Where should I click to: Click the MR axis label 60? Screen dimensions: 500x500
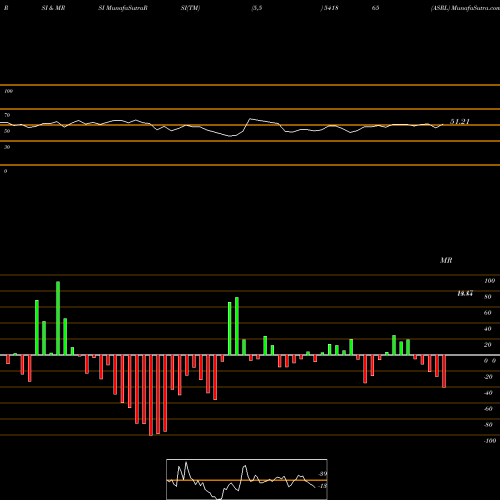[x=487, y=313]
